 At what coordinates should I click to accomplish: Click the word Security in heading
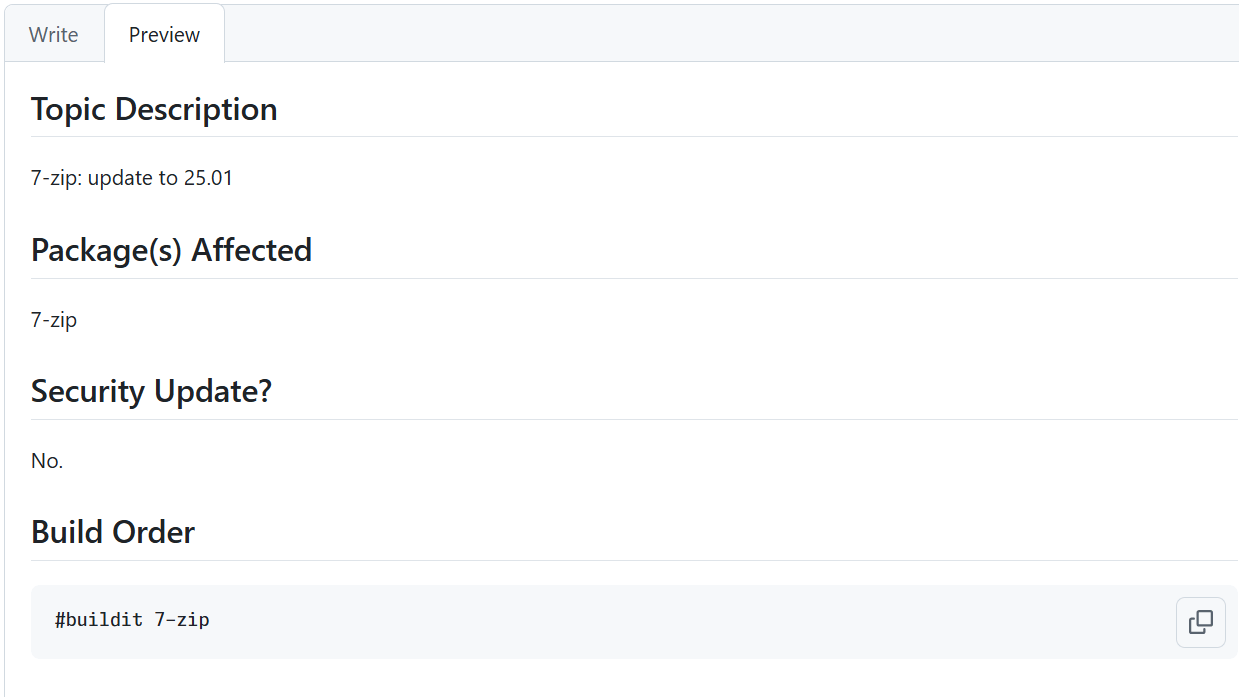coord(88,391)
